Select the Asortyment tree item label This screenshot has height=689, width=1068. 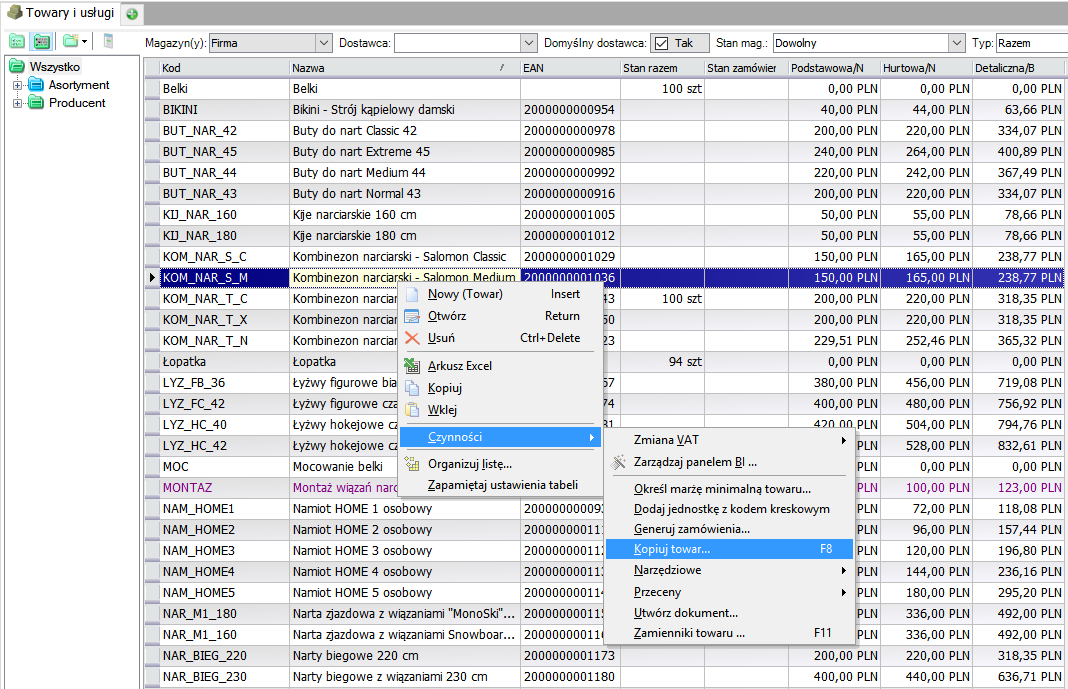point(79,85)
